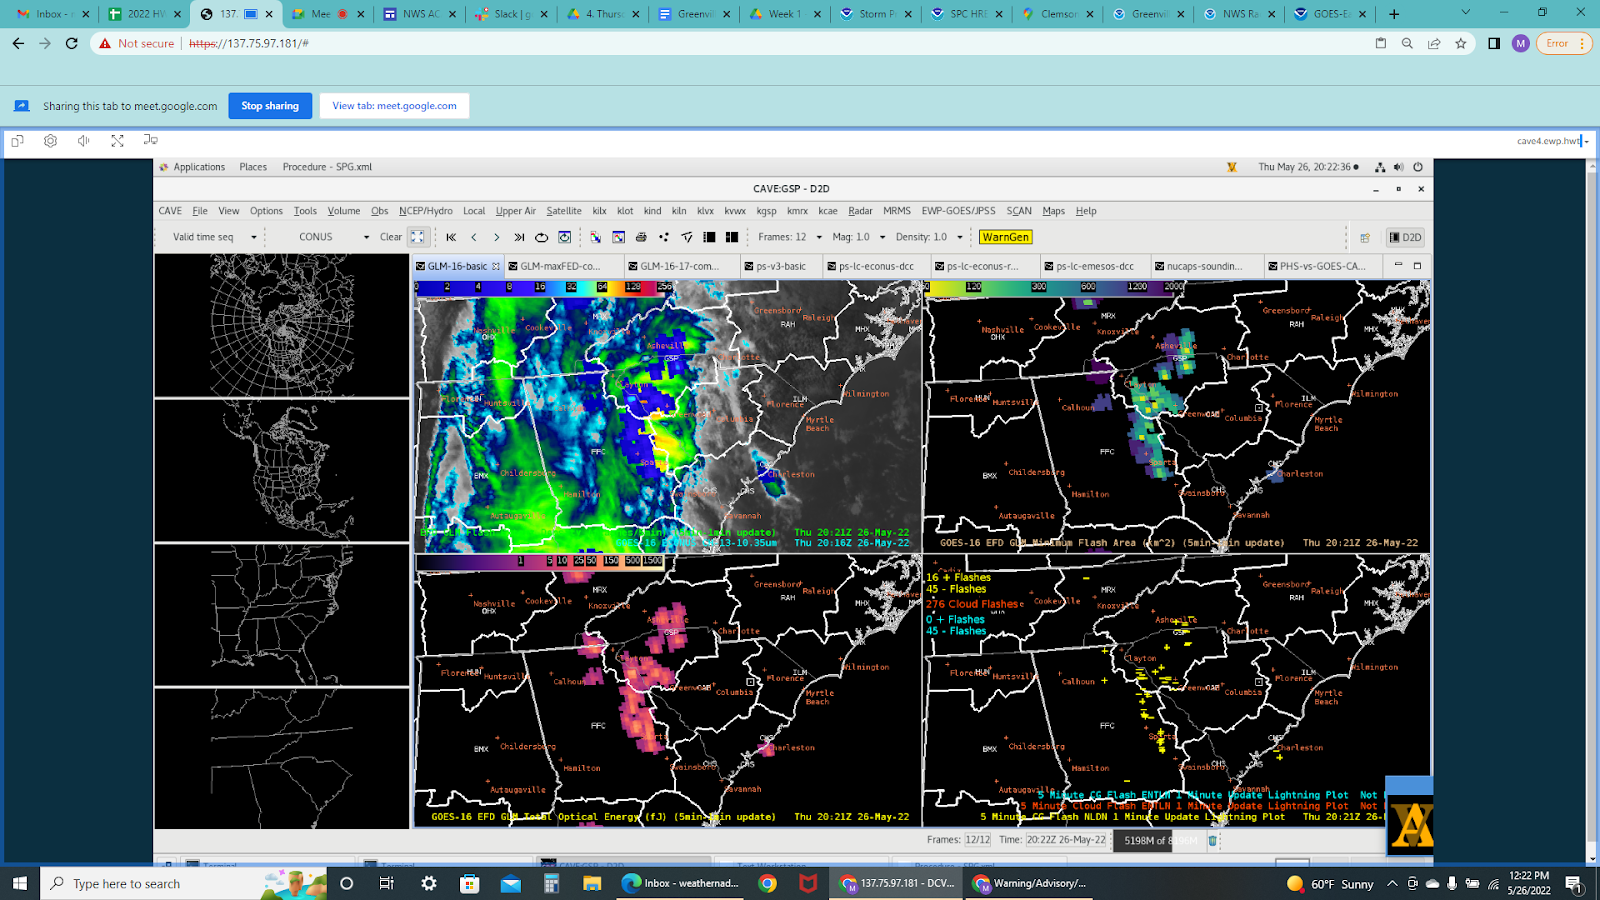Screen dimensions: 1600x900
Task: Switch to ps-v3-basic editor tab
Action: coord(781,266)
